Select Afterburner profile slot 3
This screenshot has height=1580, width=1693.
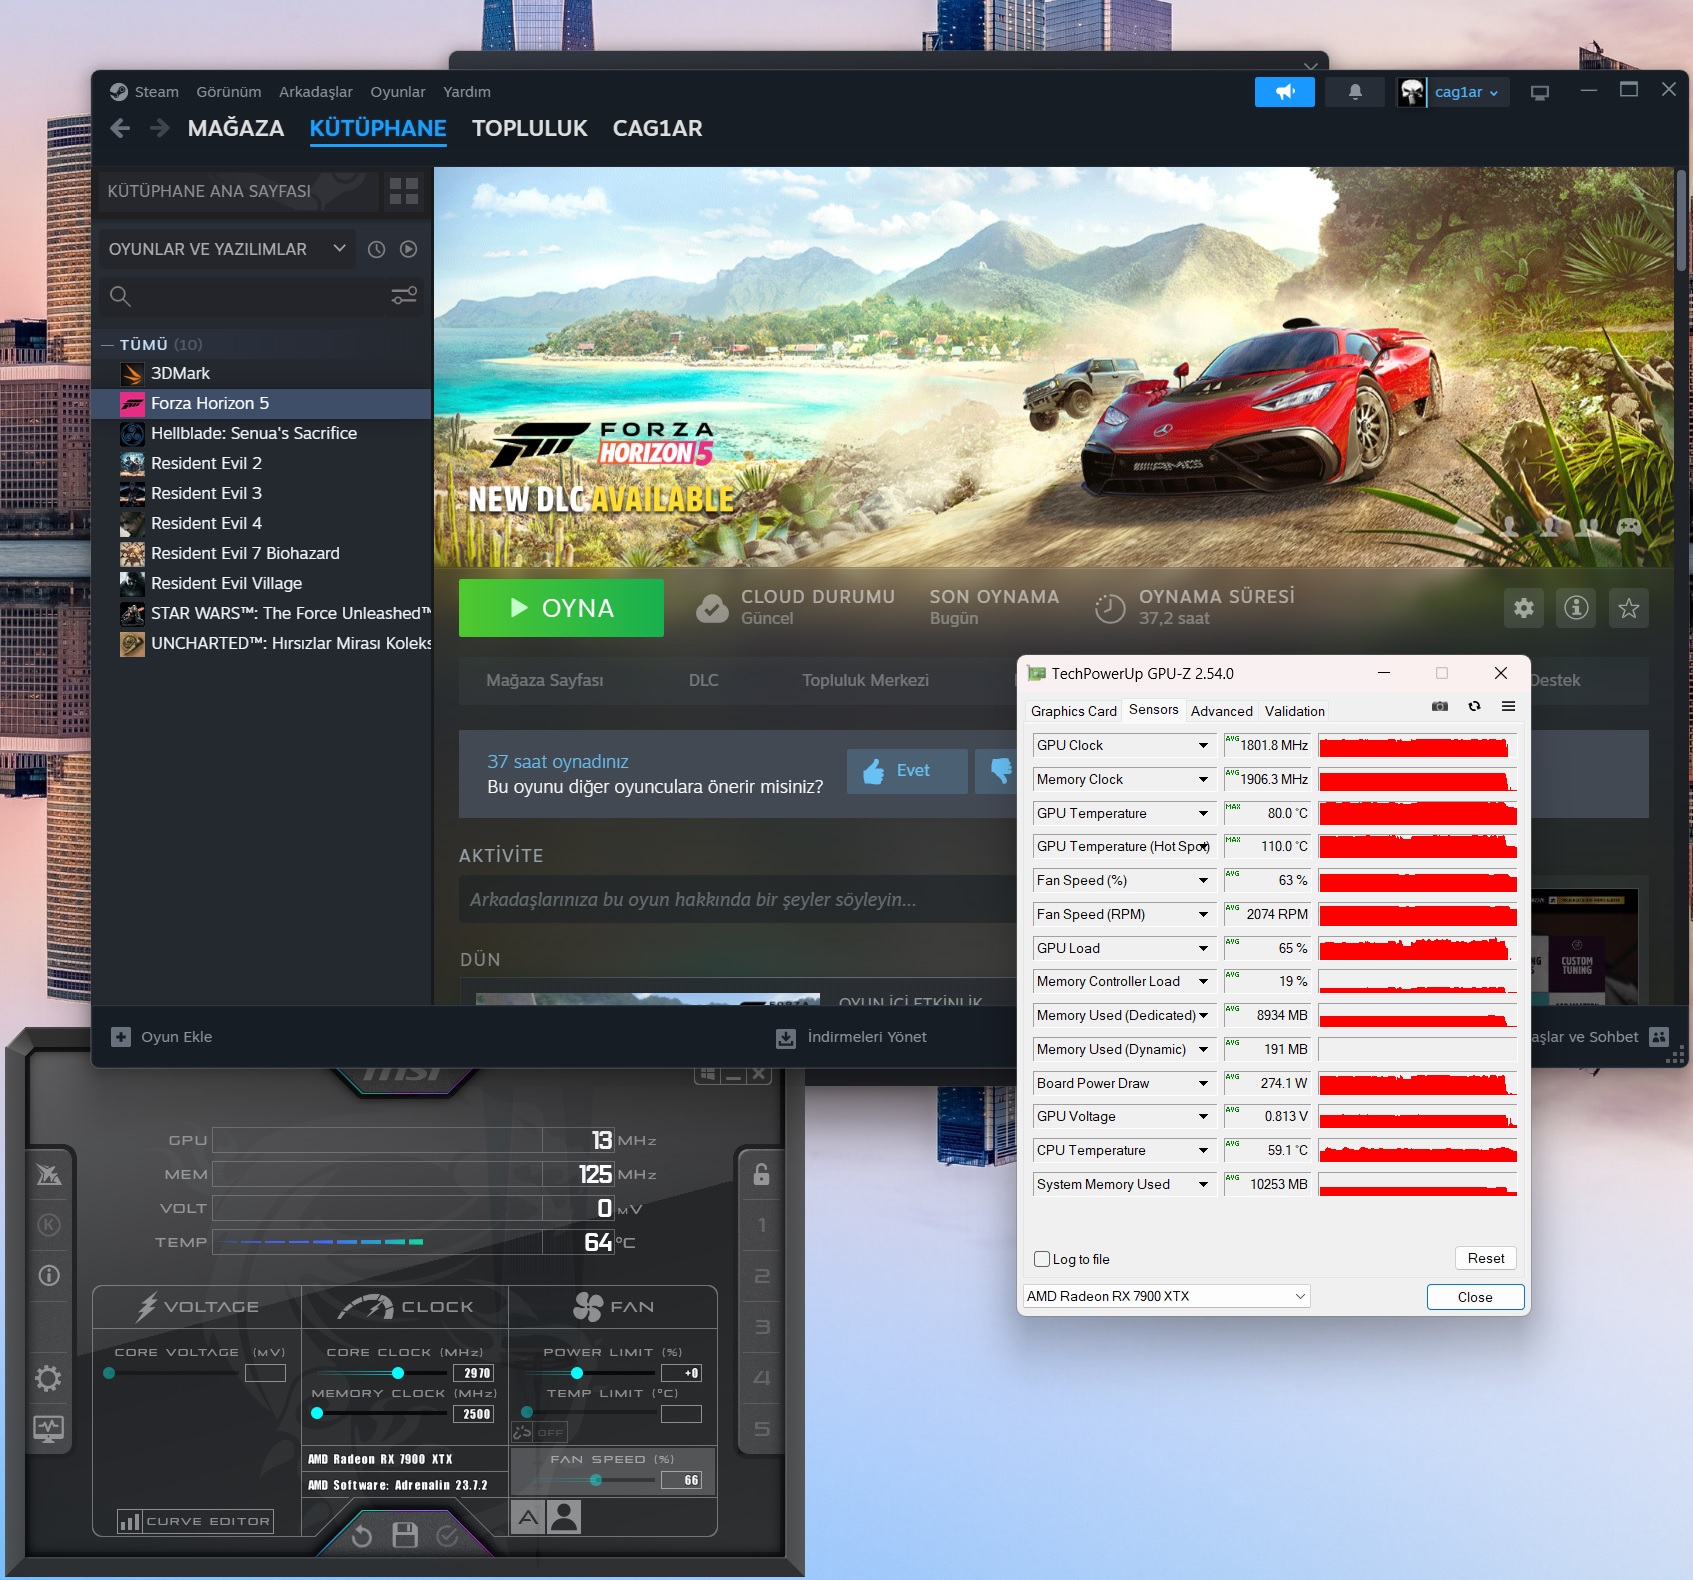pos(761,1327)
